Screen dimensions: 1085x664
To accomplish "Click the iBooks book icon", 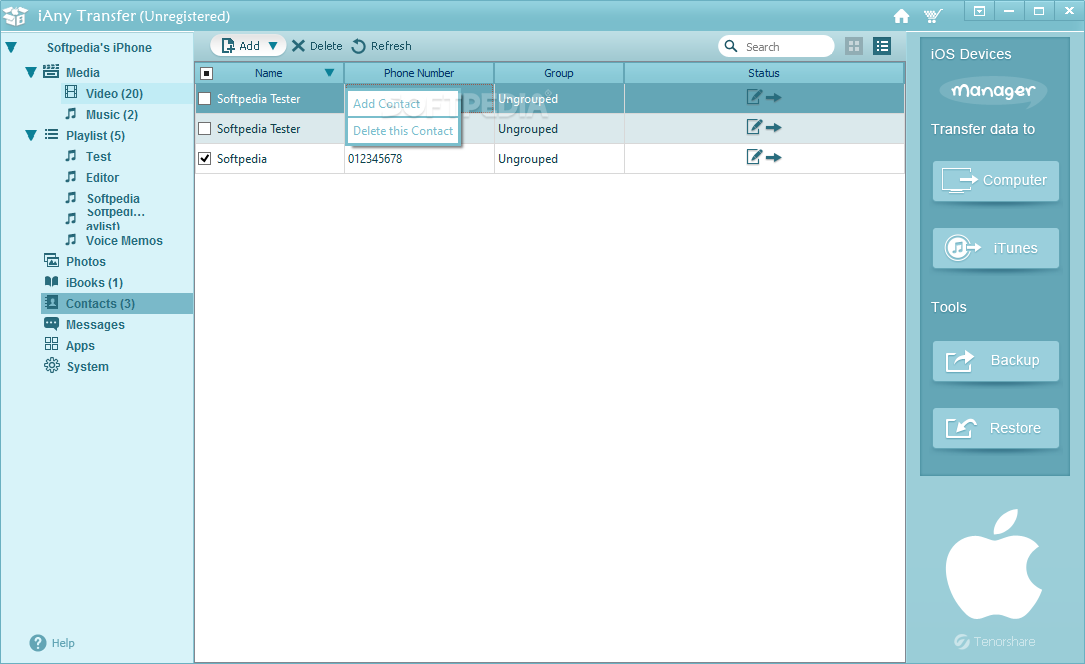I will (51, 282).
